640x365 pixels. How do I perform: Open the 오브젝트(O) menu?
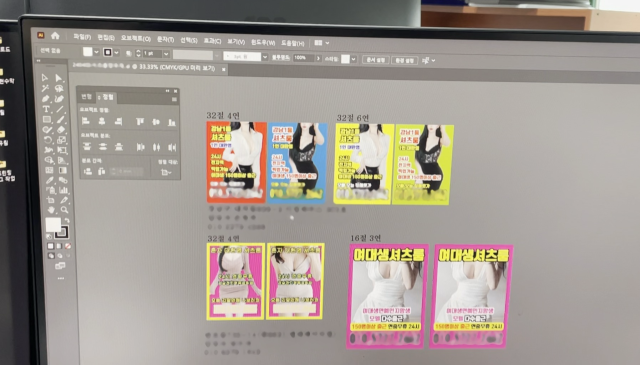pos(136,39)
